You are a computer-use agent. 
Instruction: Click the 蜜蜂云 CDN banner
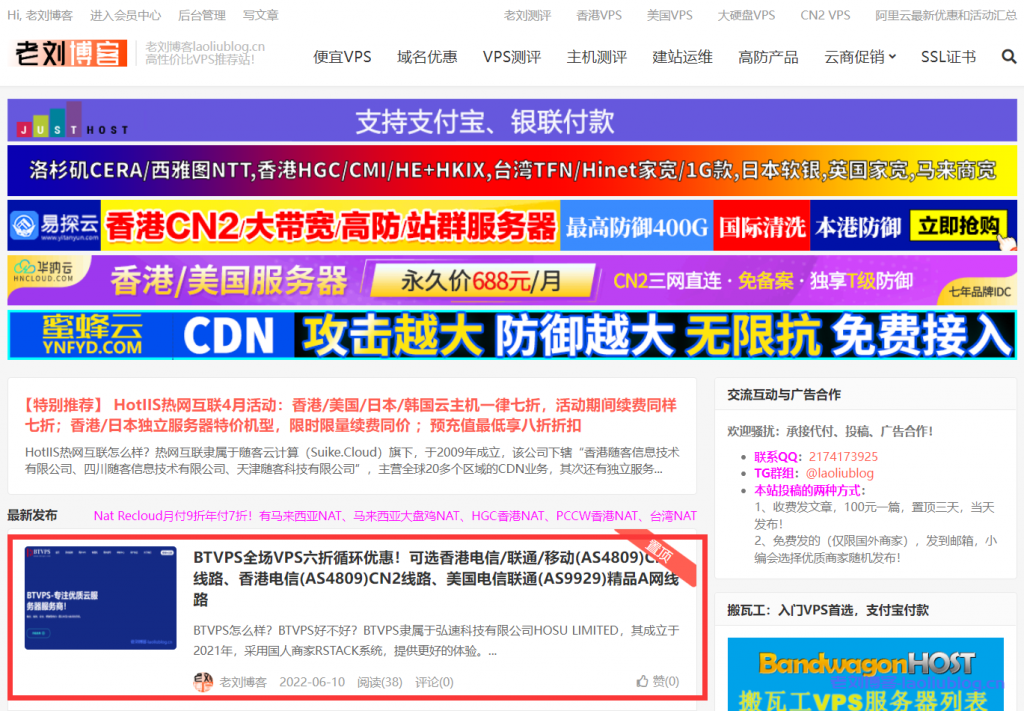511,335
